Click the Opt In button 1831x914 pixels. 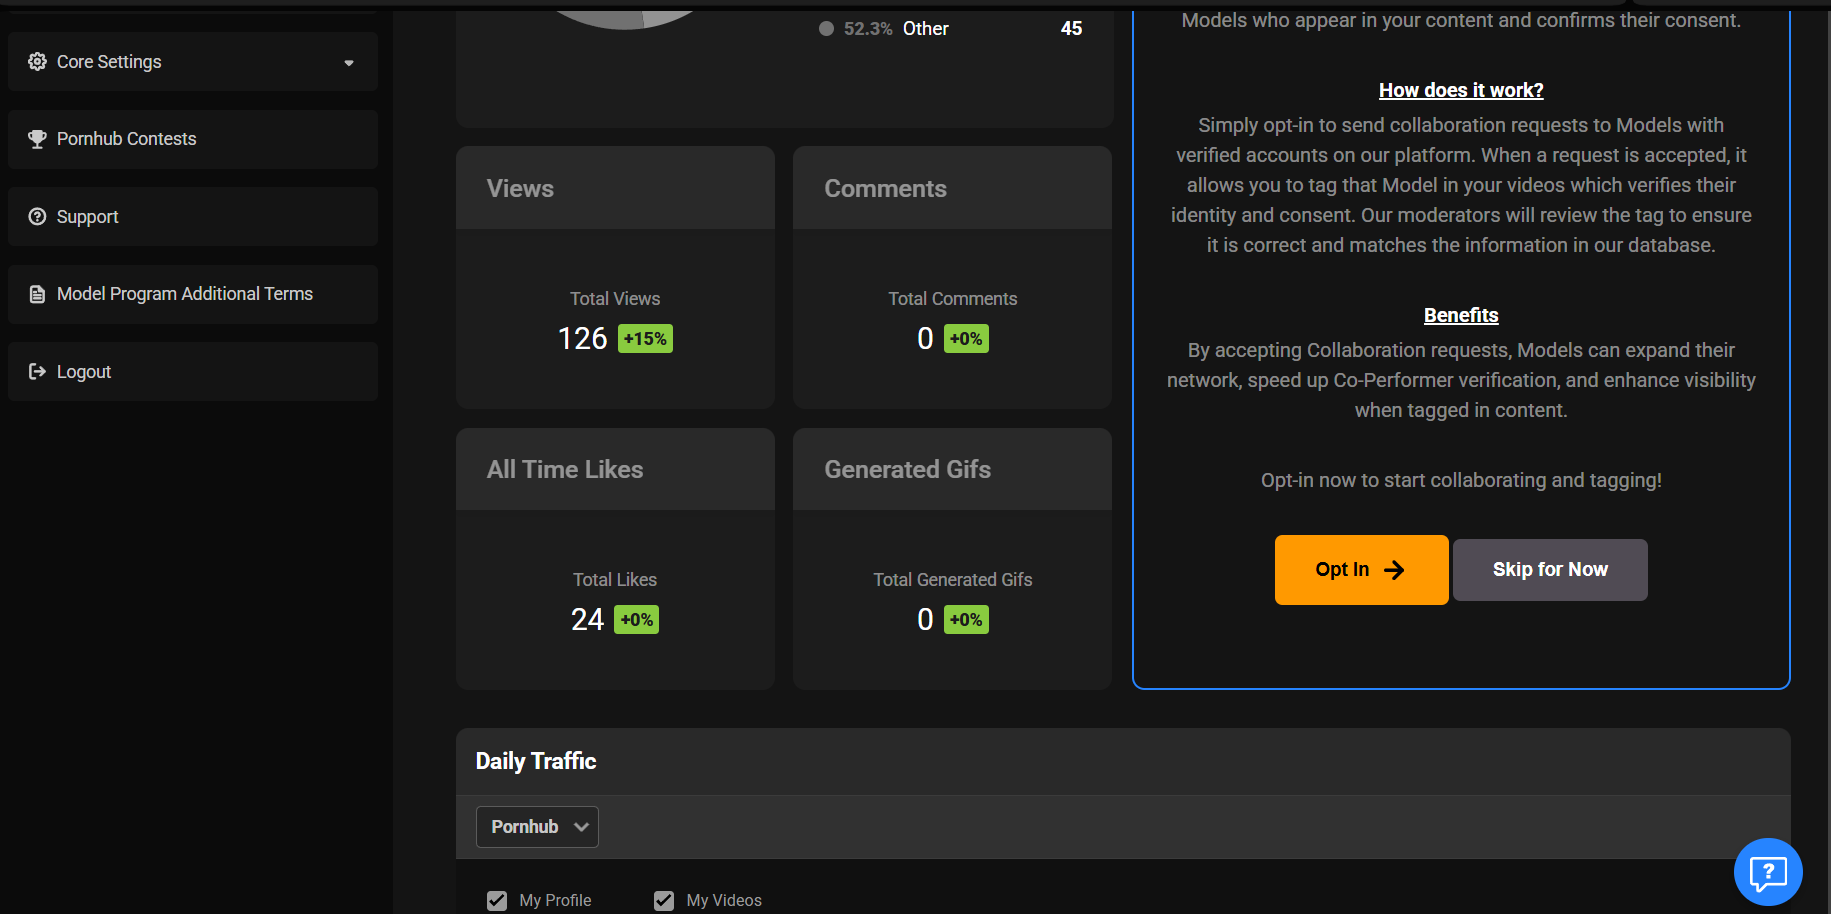pos(1361,570)
